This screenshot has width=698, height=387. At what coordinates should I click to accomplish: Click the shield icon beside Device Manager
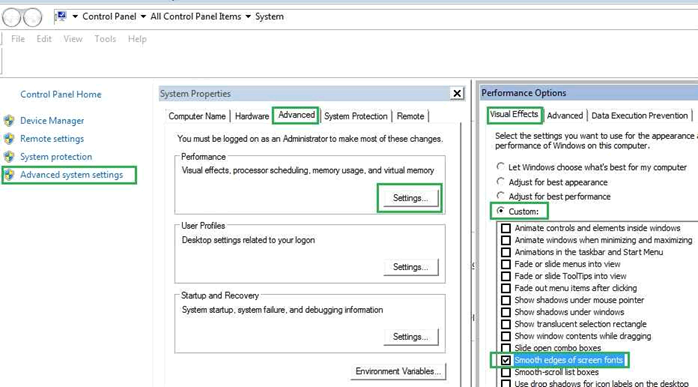tap(9, 121)
